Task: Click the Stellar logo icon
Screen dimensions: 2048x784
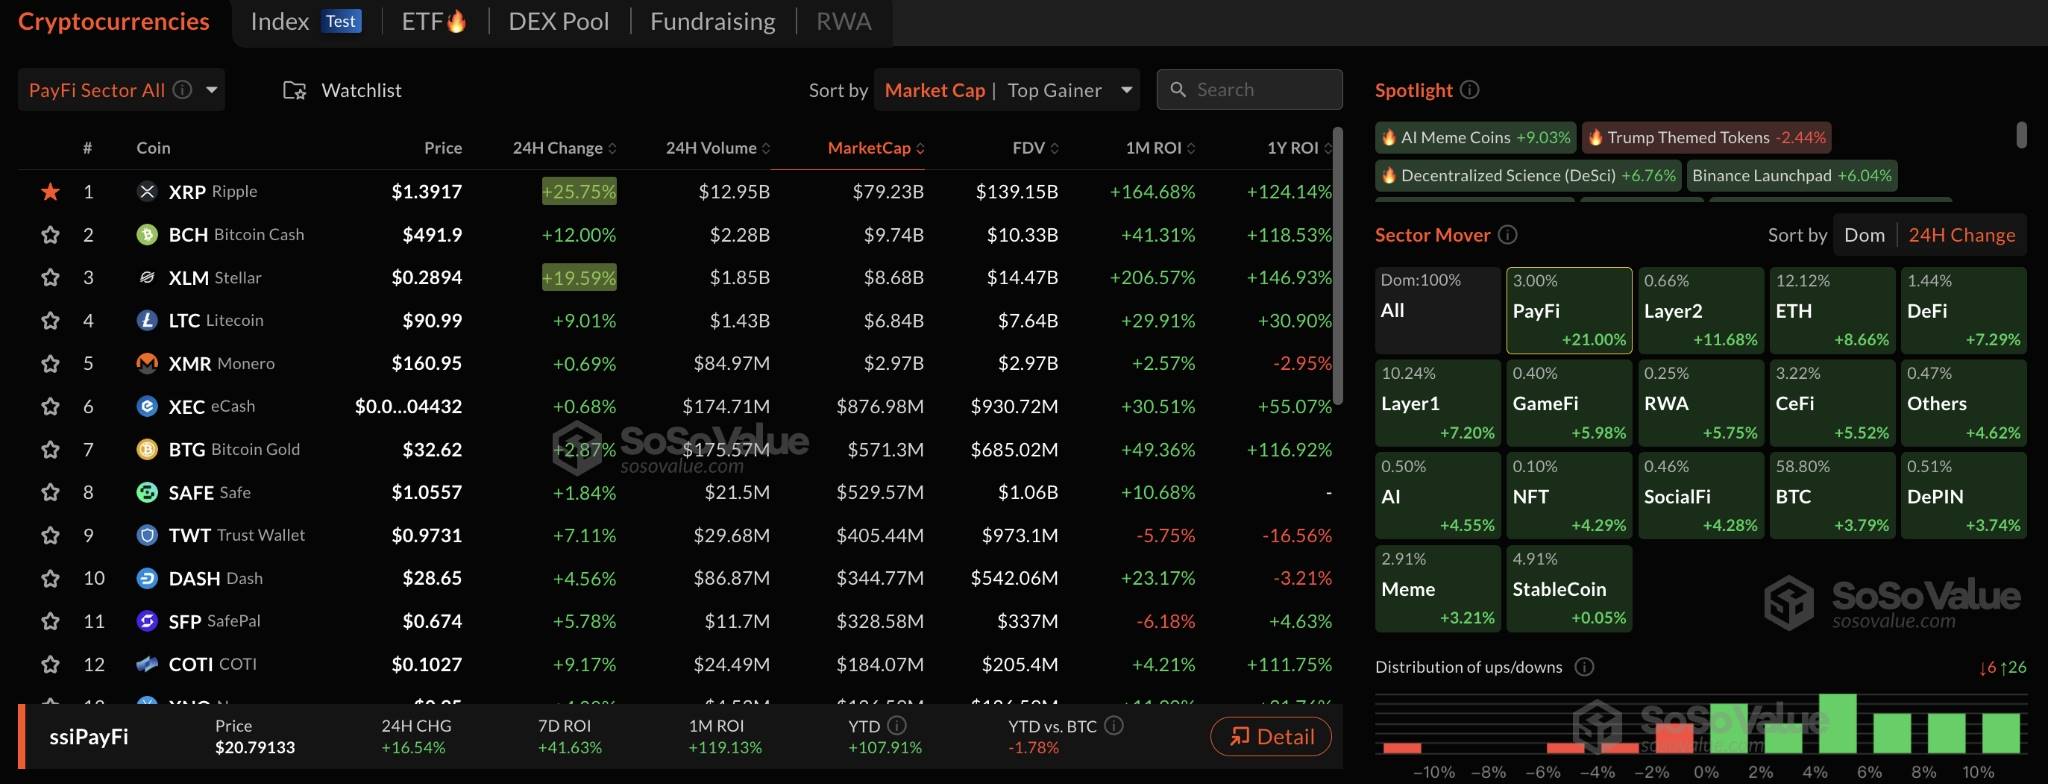Action: pyautogui.click(x=147, y=277)
